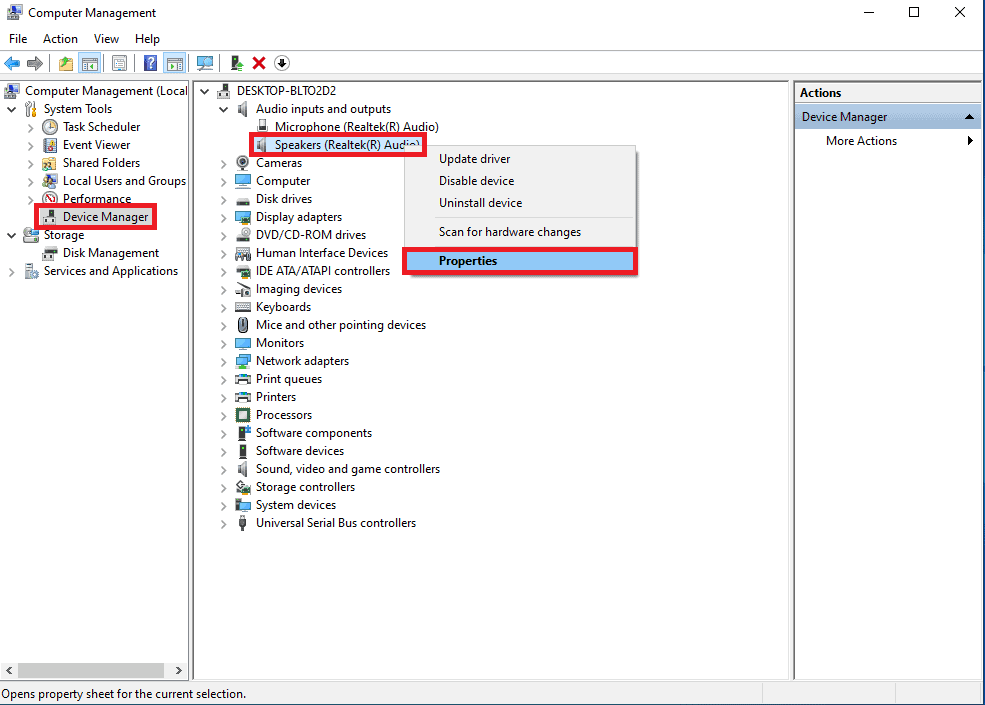
Task: Open Help from the toolbar icon
Action: [x=149, y=63]
